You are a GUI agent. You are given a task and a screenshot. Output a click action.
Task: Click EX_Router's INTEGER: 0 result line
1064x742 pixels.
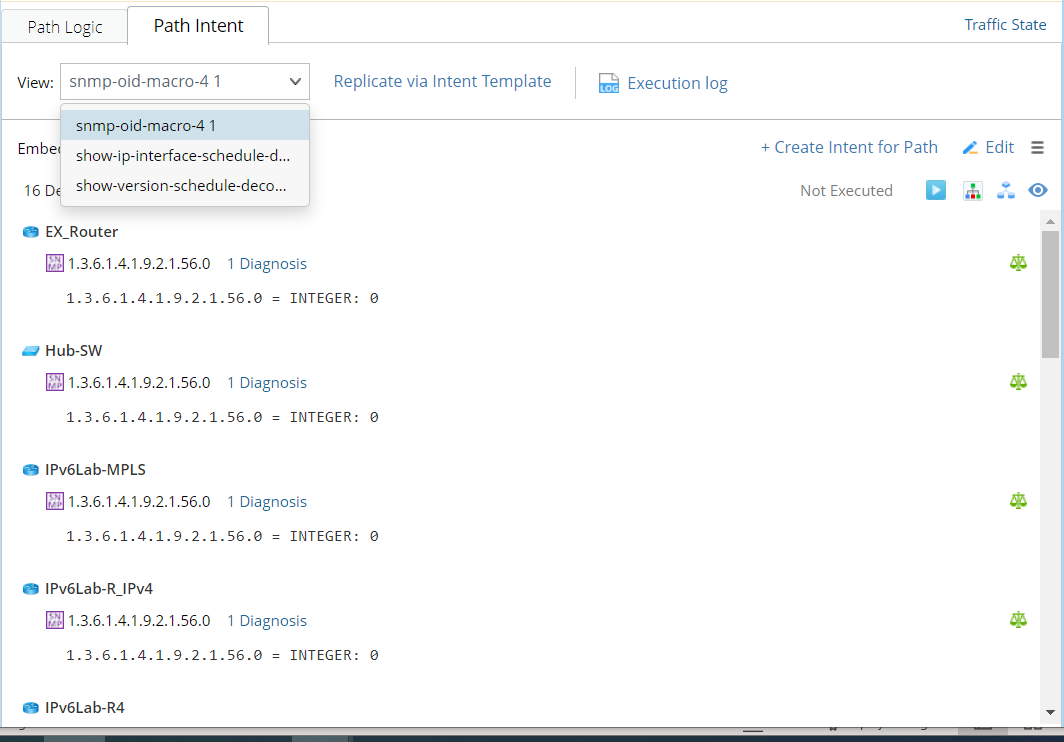tap(222, 298)
